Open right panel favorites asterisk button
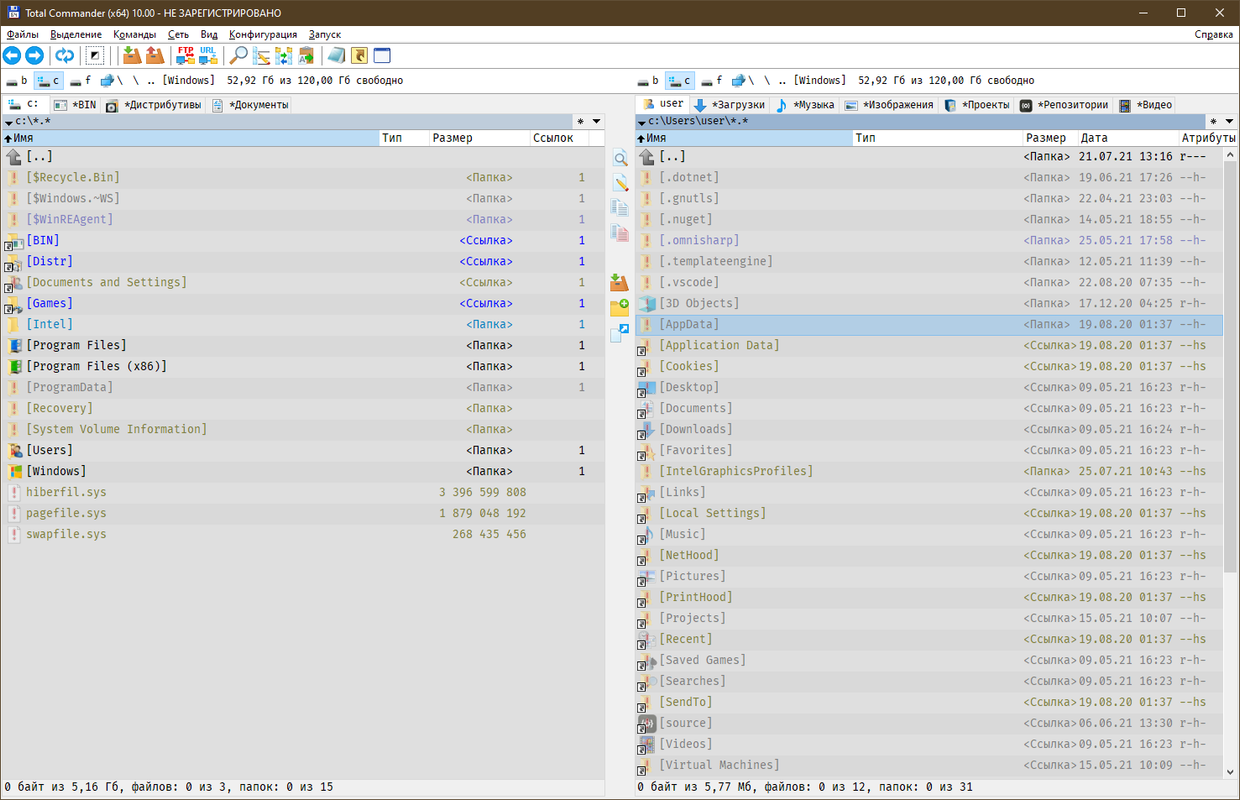Viewport: 1240px width, 800px height. click(x=1212, y=122)
